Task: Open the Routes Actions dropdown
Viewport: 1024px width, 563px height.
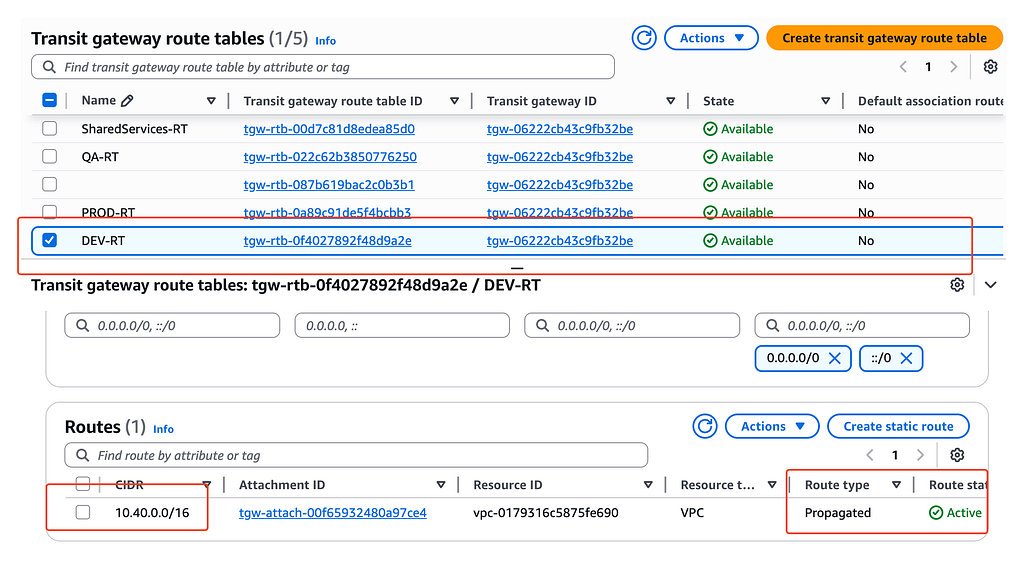Action: click(772, 426)
